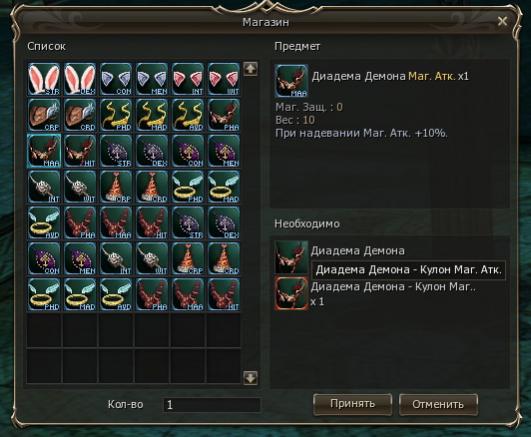Viewport: 531px width, 437px height.
Task: Select the bunny ears STR item
Action: click(44, 79)
